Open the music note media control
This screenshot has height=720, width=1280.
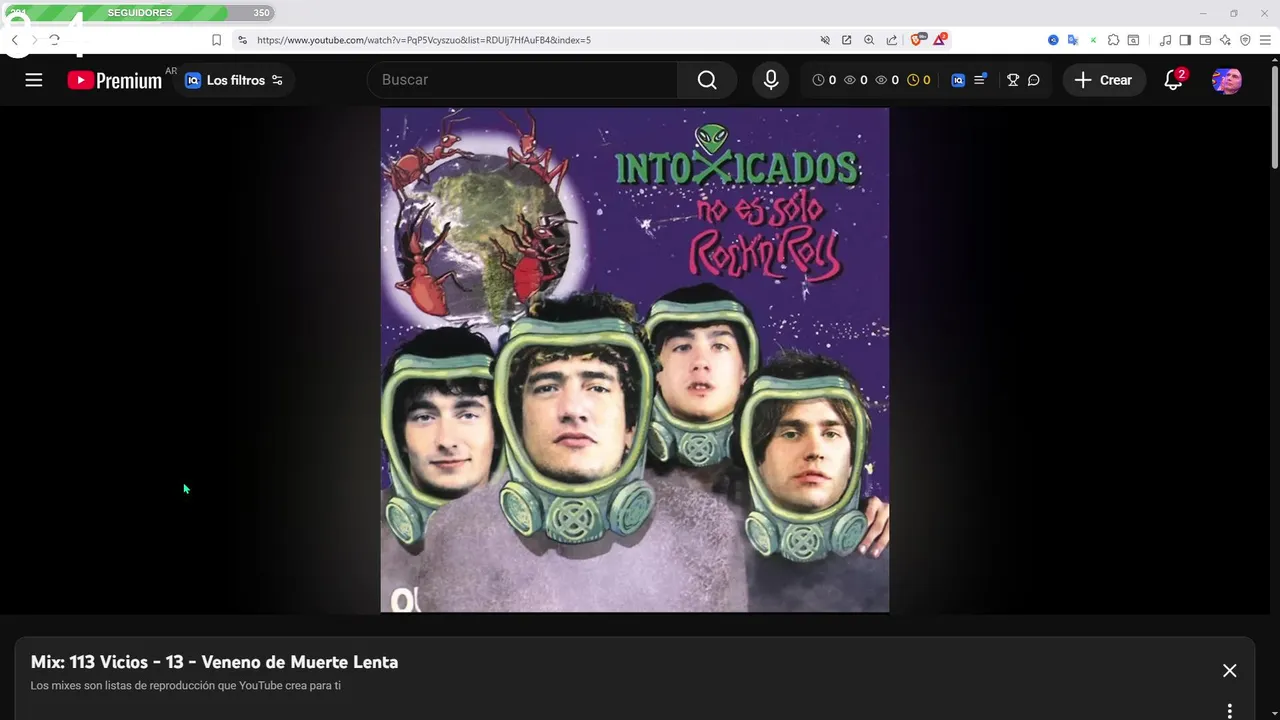[x=1165, y=40]
